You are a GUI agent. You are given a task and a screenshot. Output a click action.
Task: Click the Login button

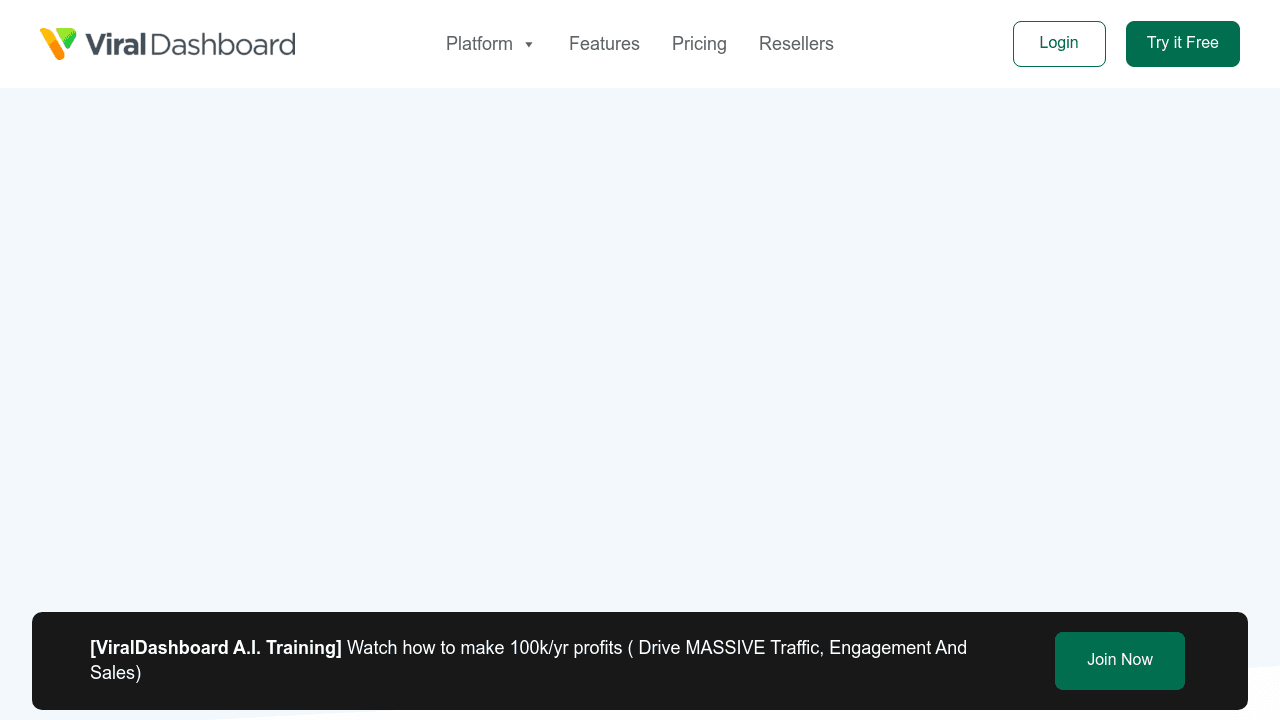point(1059,43)
